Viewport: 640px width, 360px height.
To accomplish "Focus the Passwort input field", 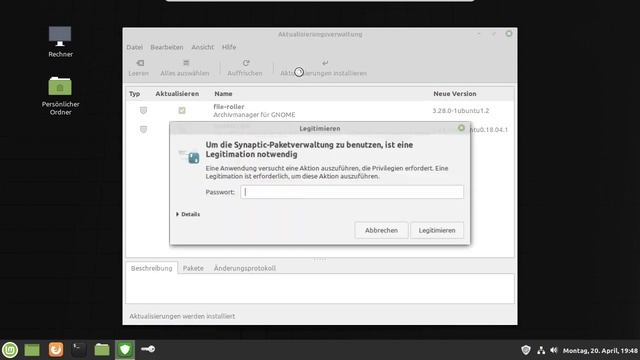I will click(352, 192).
